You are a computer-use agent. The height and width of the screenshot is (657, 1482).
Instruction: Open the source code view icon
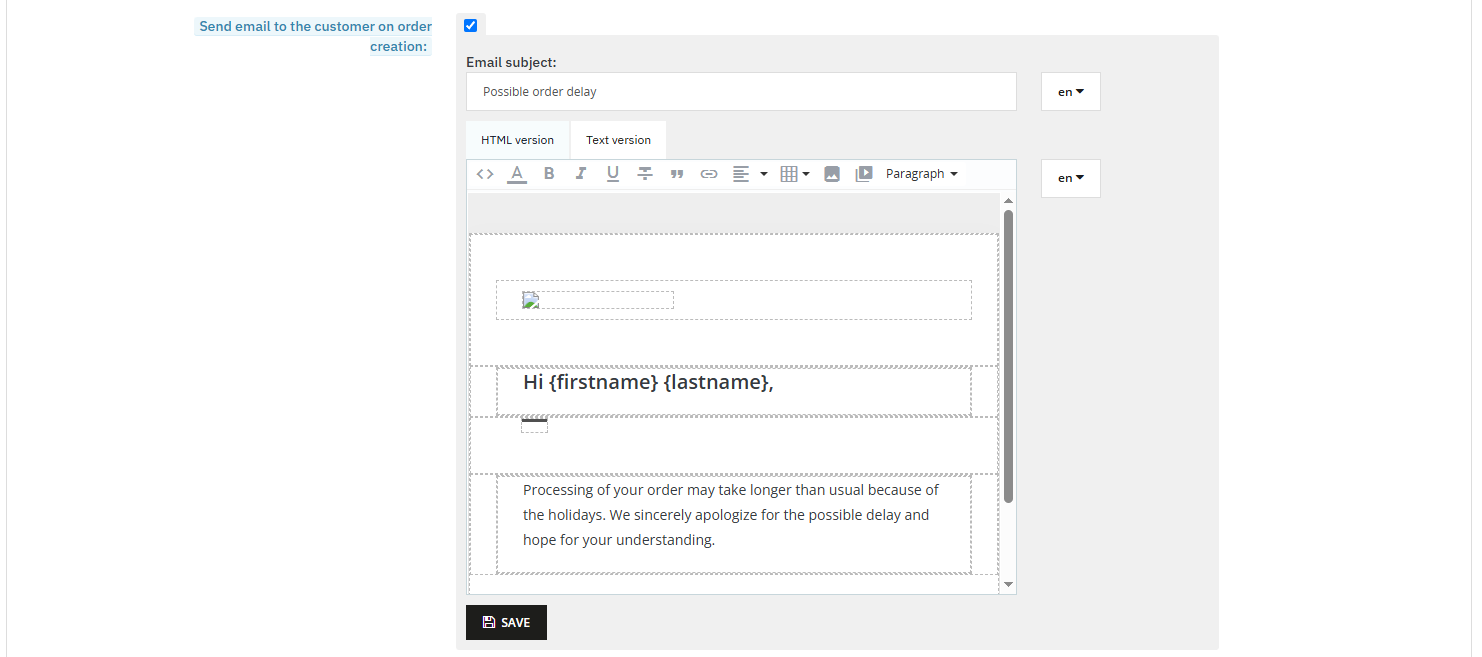click(x=485, y=174)
